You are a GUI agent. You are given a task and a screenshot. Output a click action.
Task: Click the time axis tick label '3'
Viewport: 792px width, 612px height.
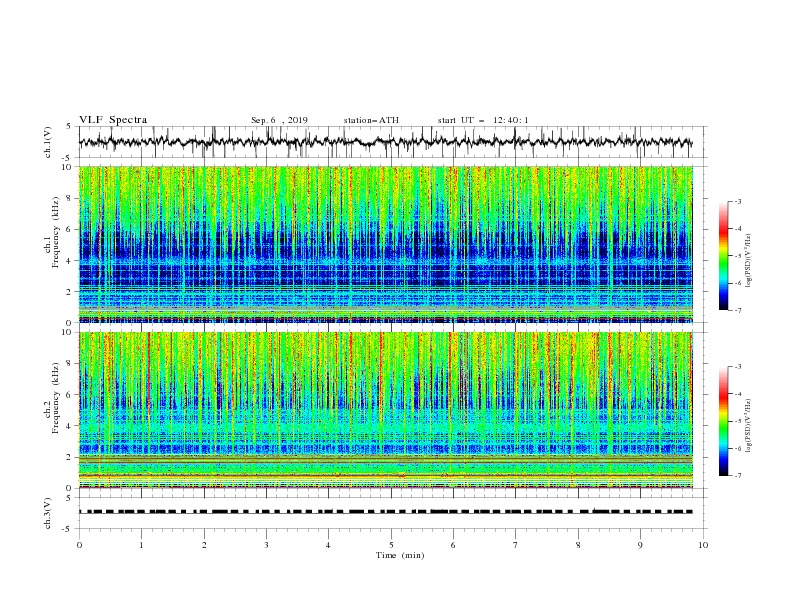click(266, 545)
